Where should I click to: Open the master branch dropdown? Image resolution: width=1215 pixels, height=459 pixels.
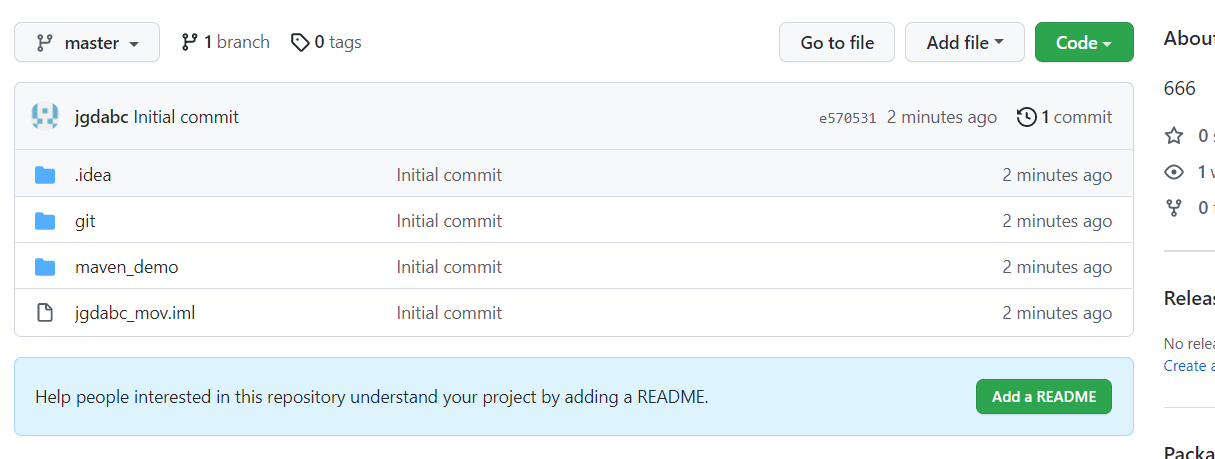coord(87,42)
